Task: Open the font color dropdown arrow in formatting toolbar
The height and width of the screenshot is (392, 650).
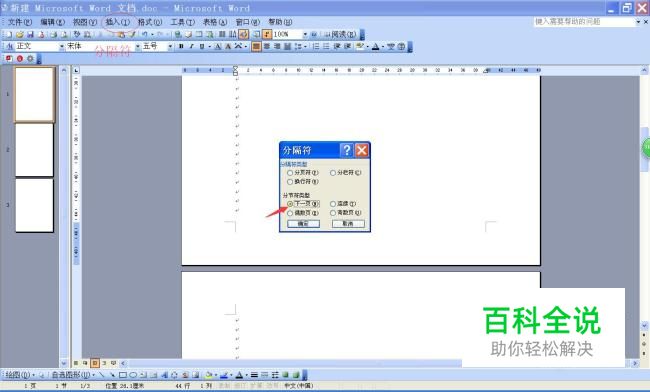Action: tap(382, 46)
